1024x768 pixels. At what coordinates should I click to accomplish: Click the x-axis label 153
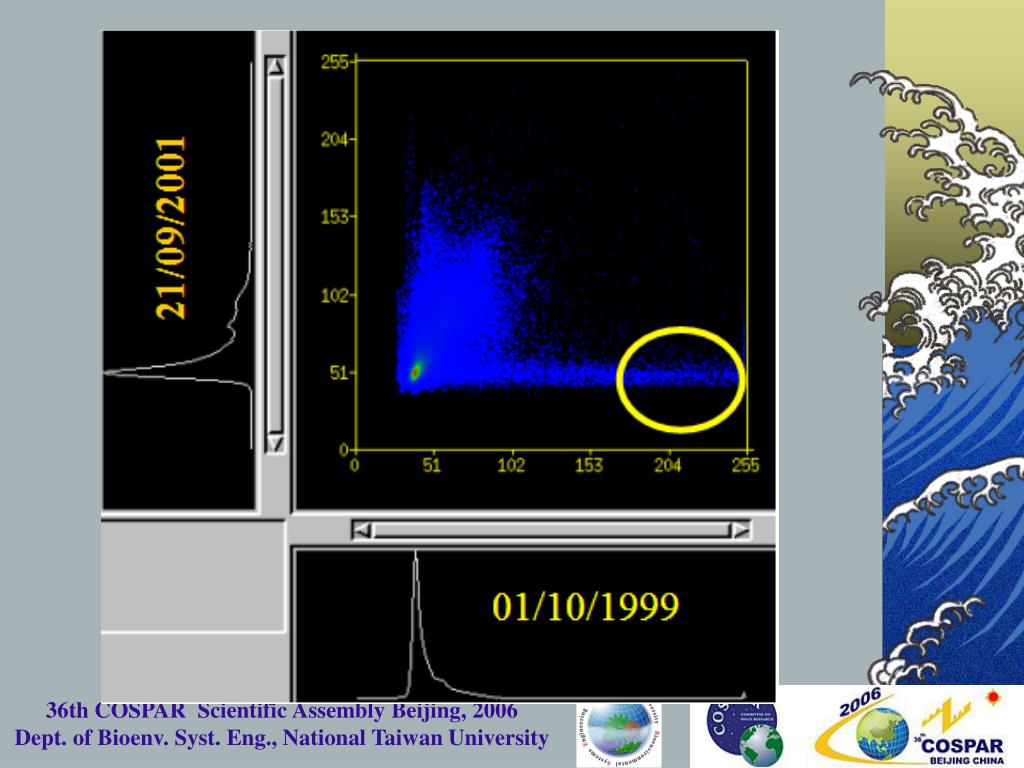coord(589,465)
